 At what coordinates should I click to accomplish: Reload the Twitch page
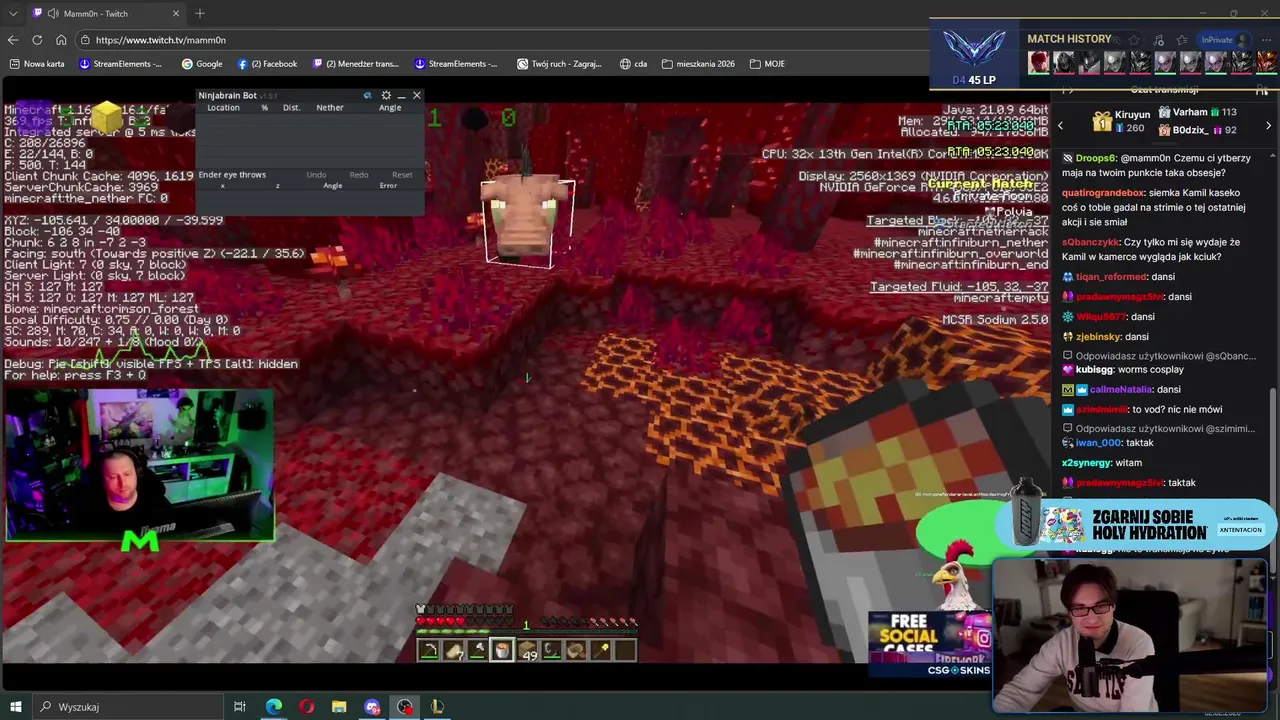tap(37, 40)
